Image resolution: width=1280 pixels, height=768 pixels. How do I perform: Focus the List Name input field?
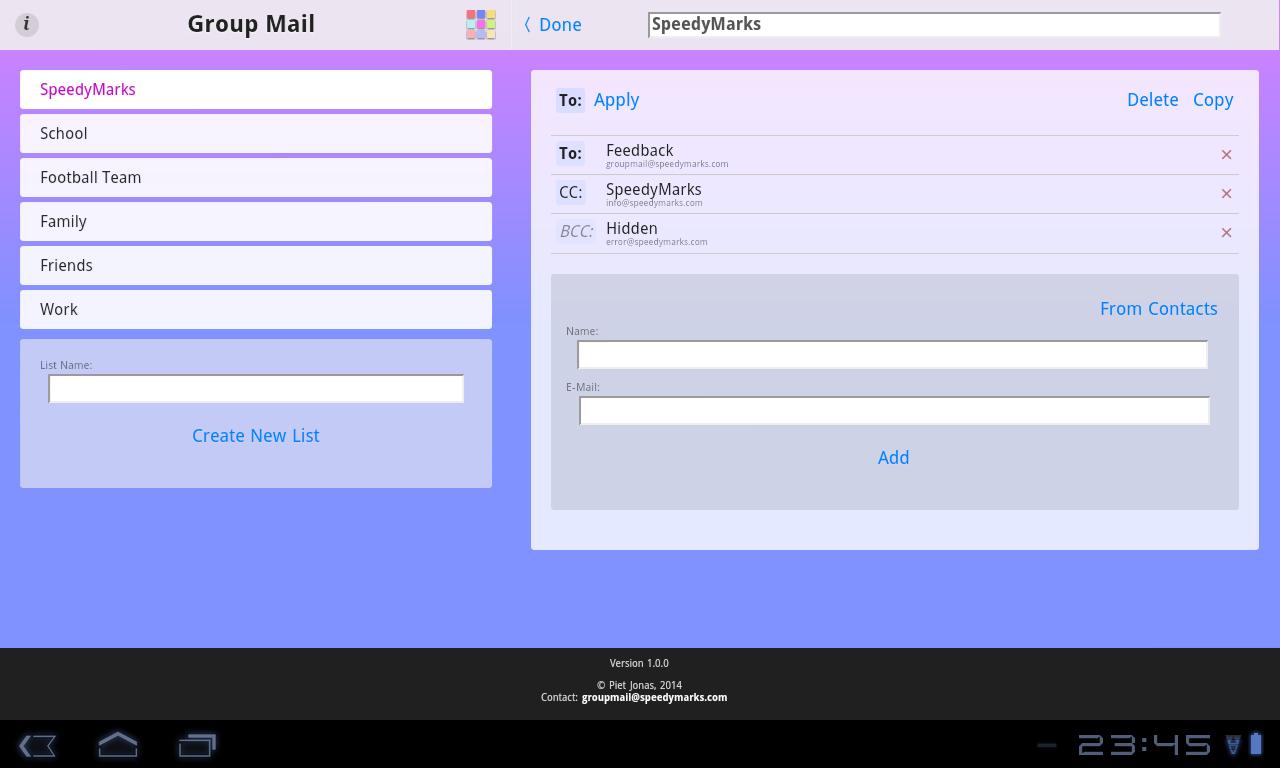click(256, 388)
